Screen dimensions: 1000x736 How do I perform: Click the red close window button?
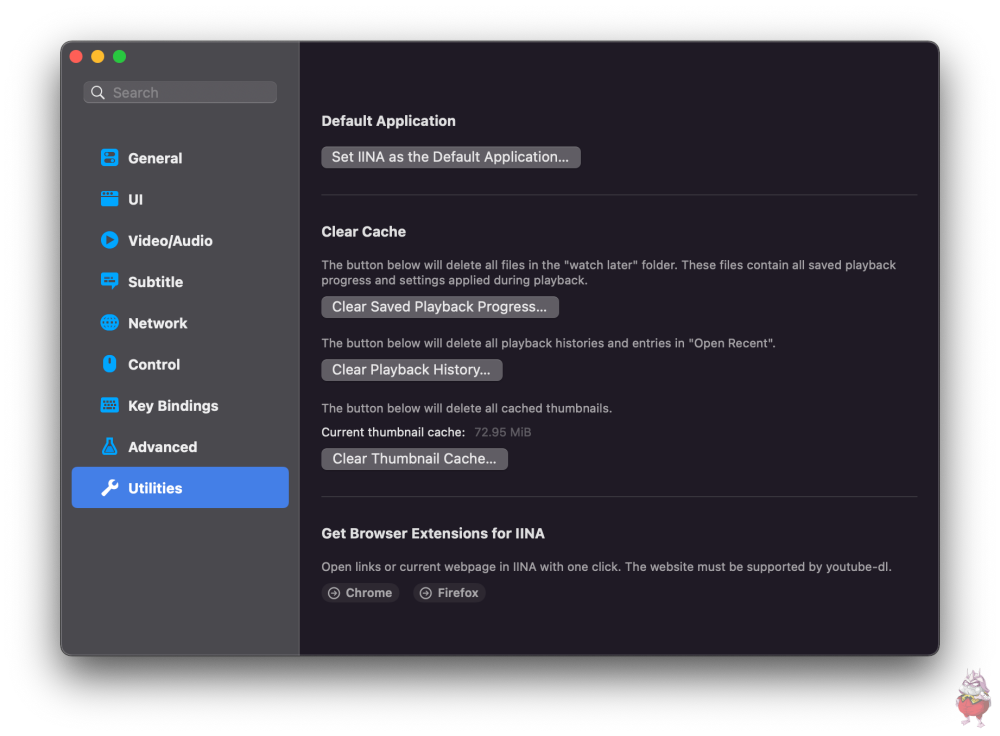tap(77, 57)
